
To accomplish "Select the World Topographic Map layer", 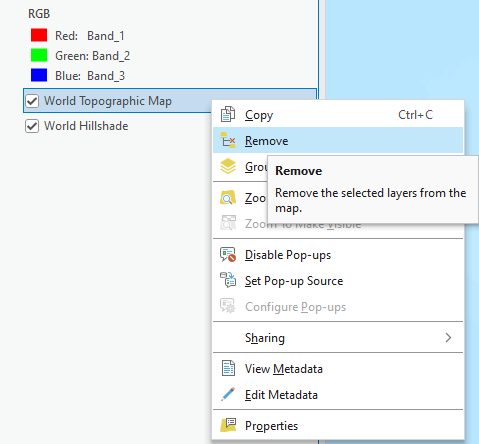I will [x=108, y=101].
